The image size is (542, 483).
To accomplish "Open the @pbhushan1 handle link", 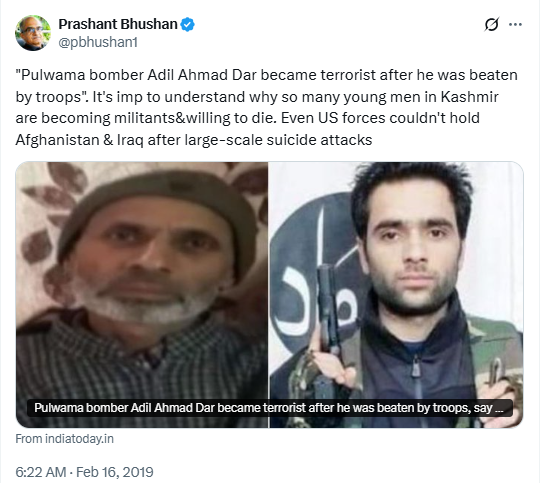I will (x=98, y=42).
